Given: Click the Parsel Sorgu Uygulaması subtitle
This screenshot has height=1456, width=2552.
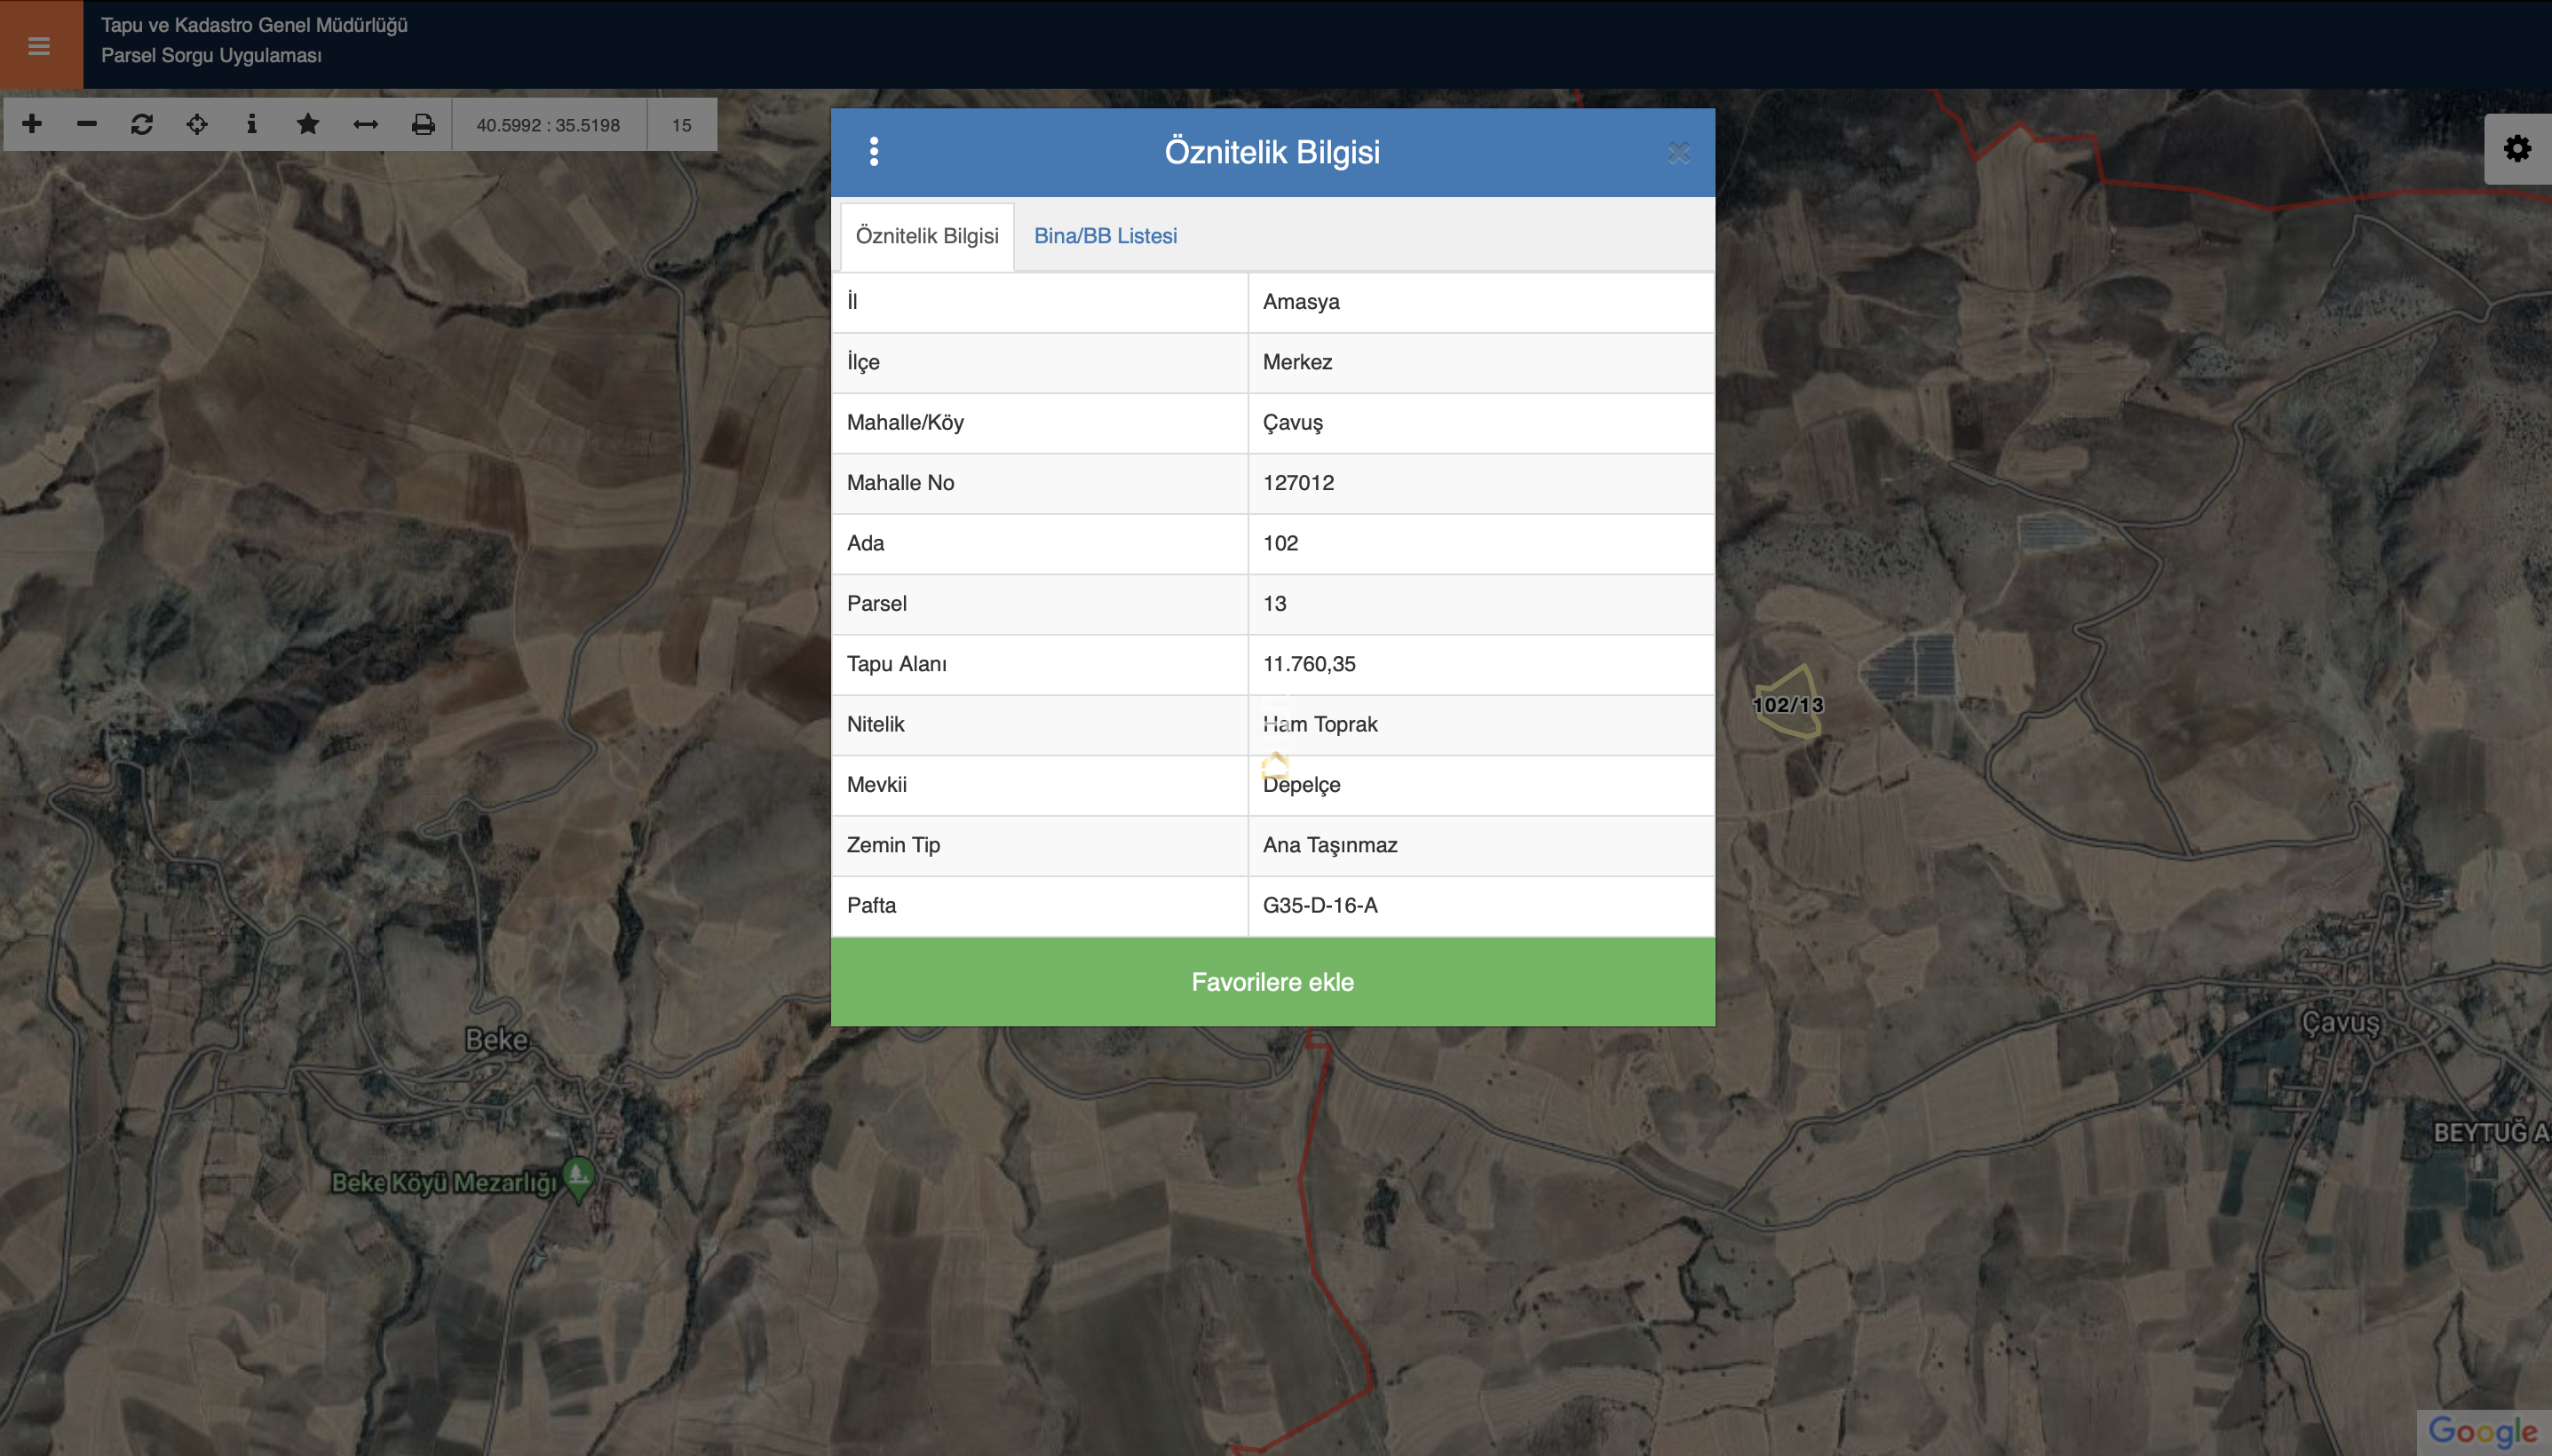Looking at the screenshot, I should pos(211,55).
